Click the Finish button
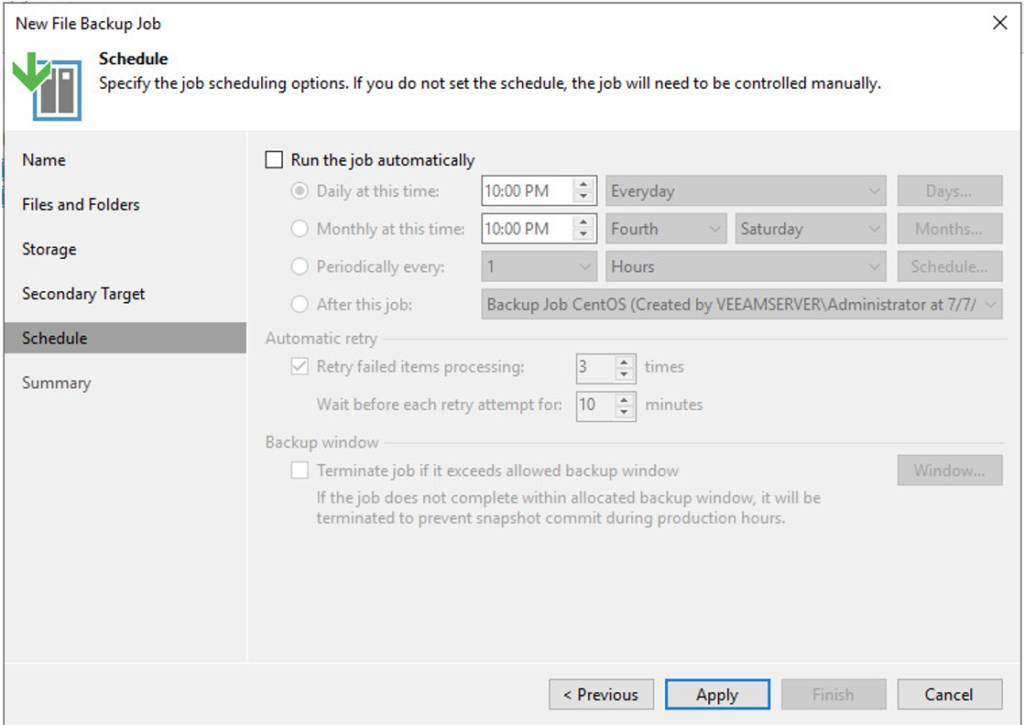The height and width of the screenshot is (725, 1024). point(833,694)
